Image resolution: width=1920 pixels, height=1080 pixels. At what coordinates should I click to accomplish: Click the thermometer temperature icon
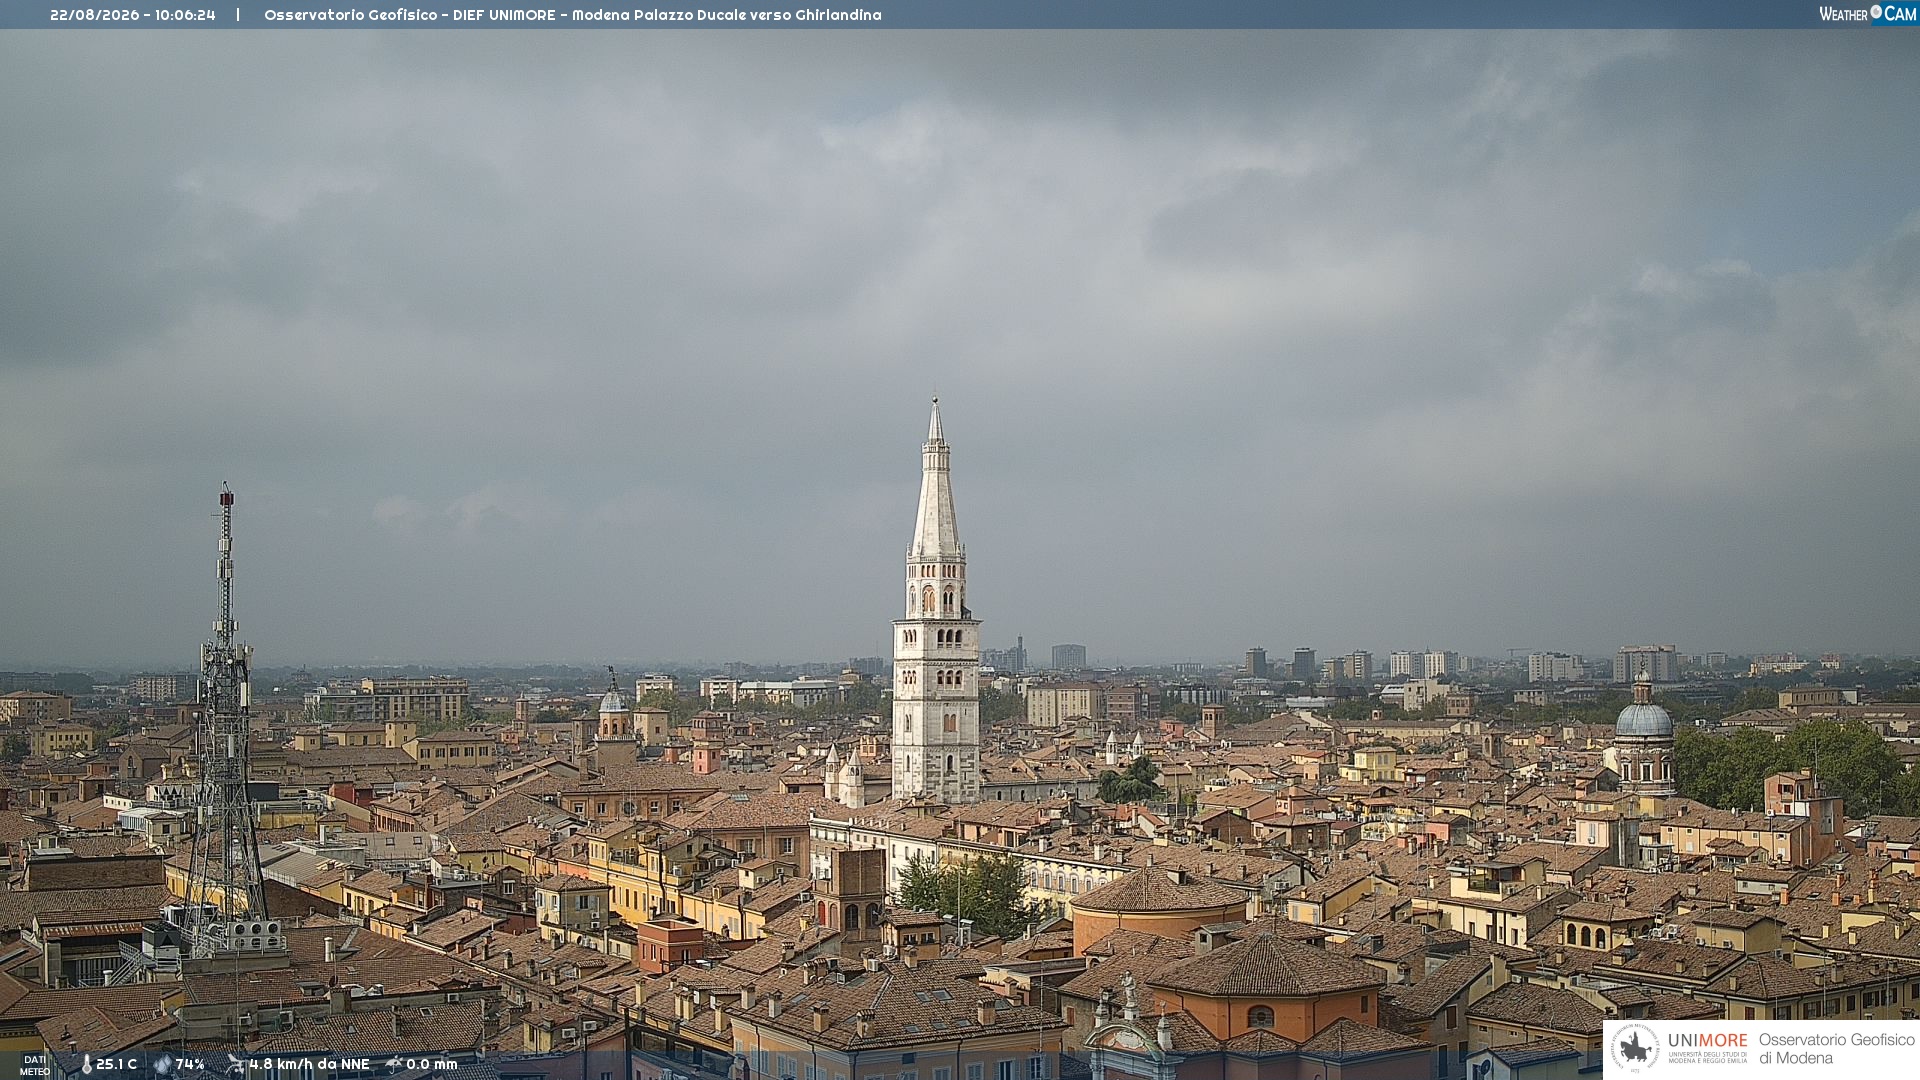coord(86,1065)
